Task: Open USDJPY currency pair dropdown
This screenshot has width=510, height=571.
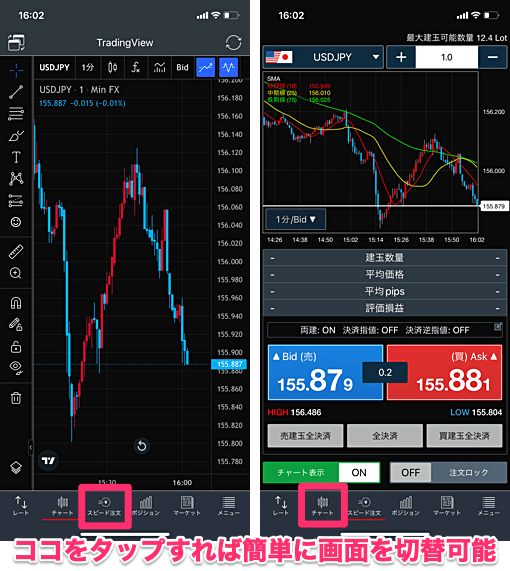Action: click(x=323, y=57)
